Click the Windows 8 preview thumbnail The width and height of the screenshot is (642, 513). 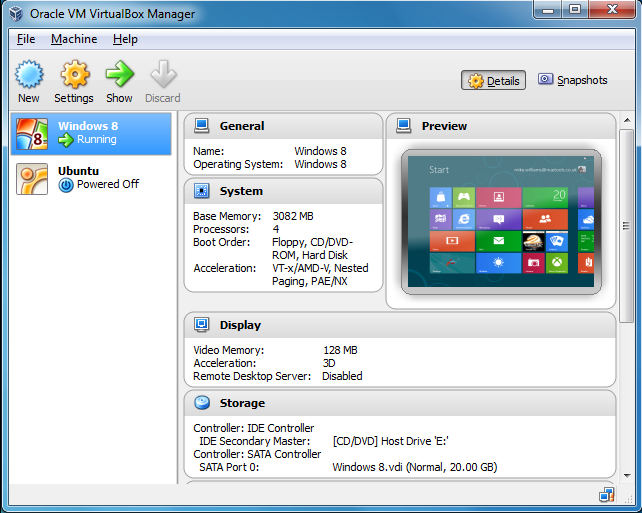(501, 222)
